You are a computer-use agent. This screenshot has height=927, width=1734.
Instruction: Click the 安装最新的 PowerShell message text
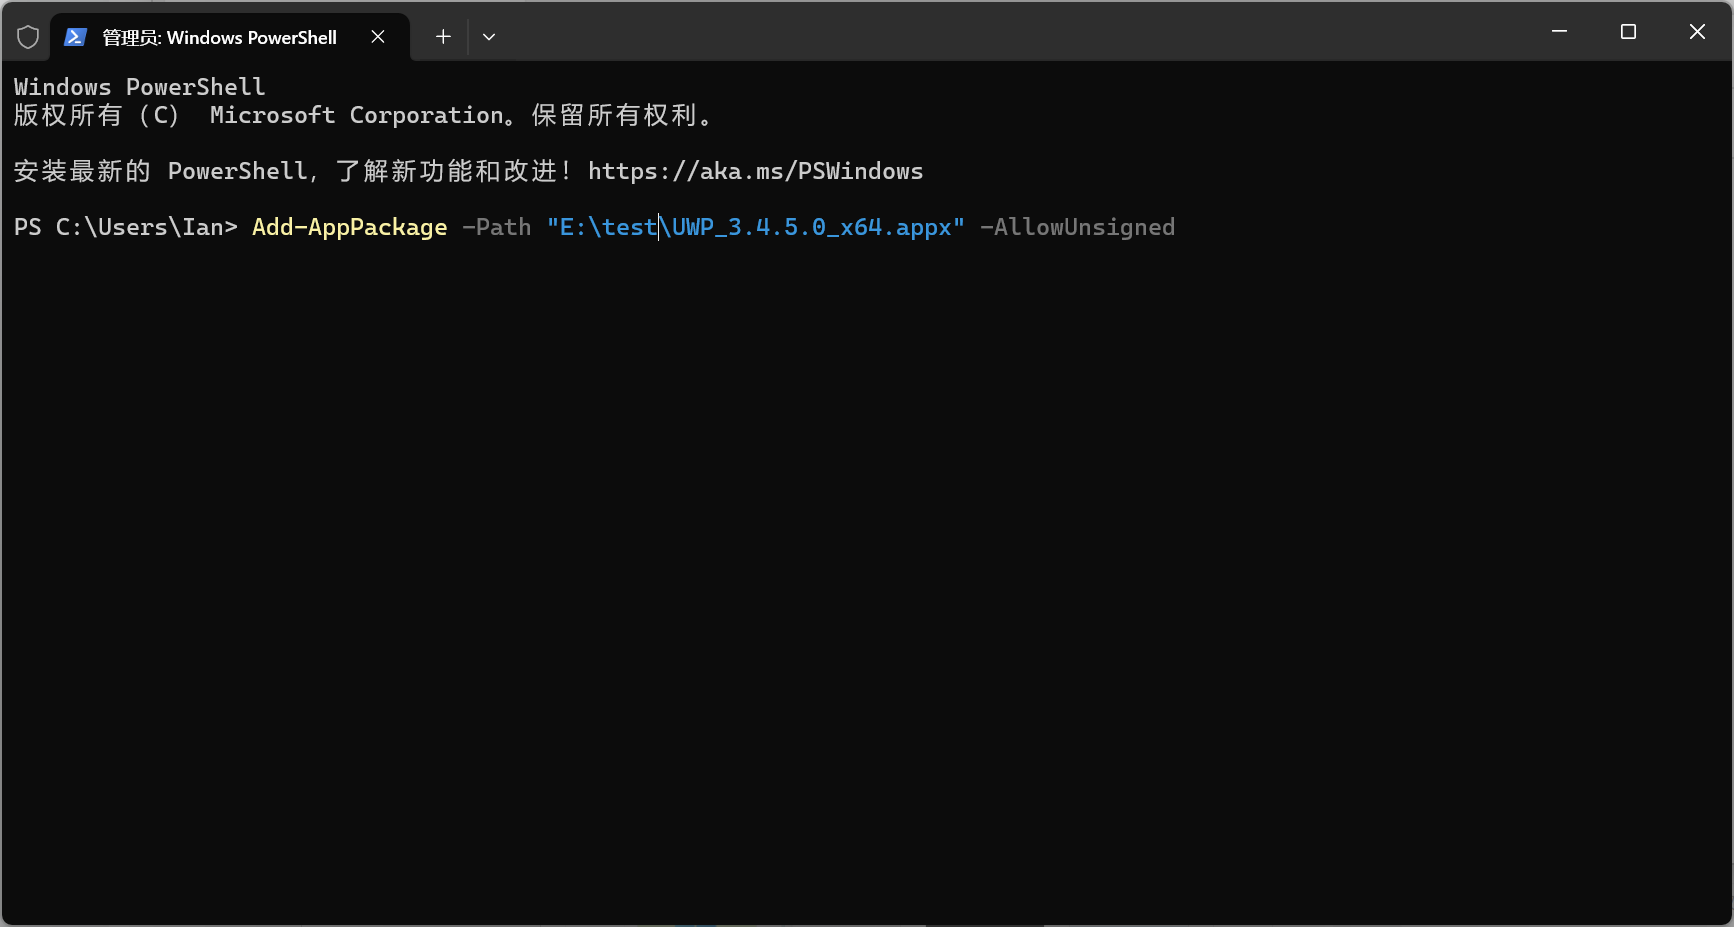(290, 171)
